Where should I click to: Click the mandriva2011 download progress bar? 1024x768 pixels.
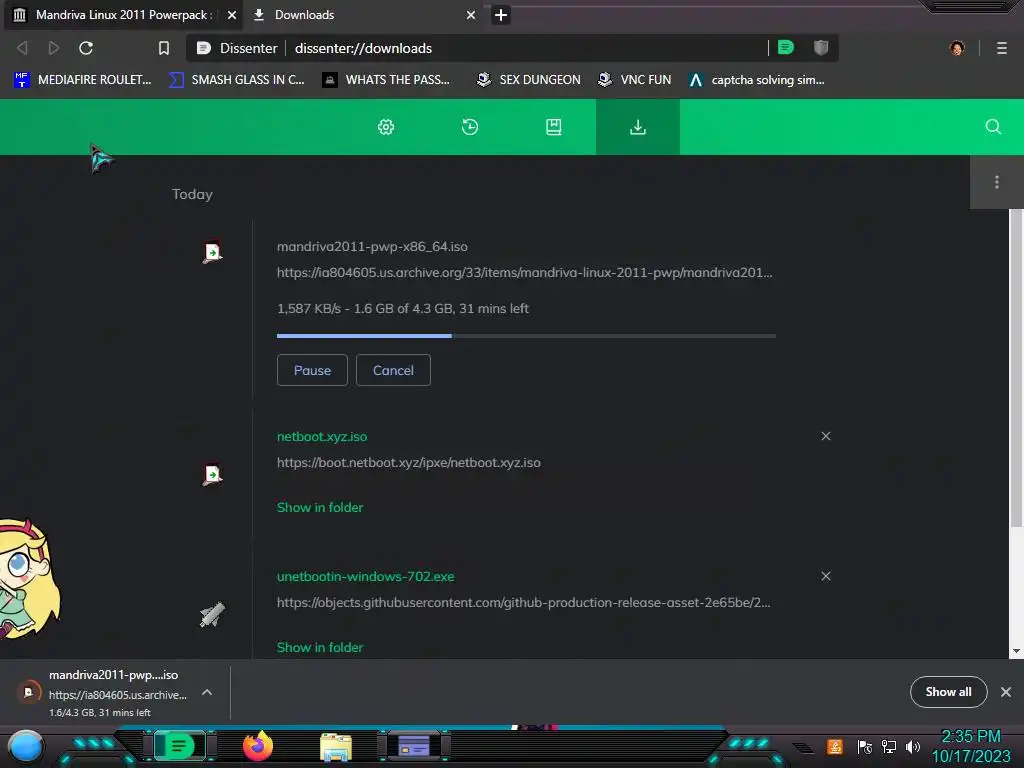click(526, 336)
